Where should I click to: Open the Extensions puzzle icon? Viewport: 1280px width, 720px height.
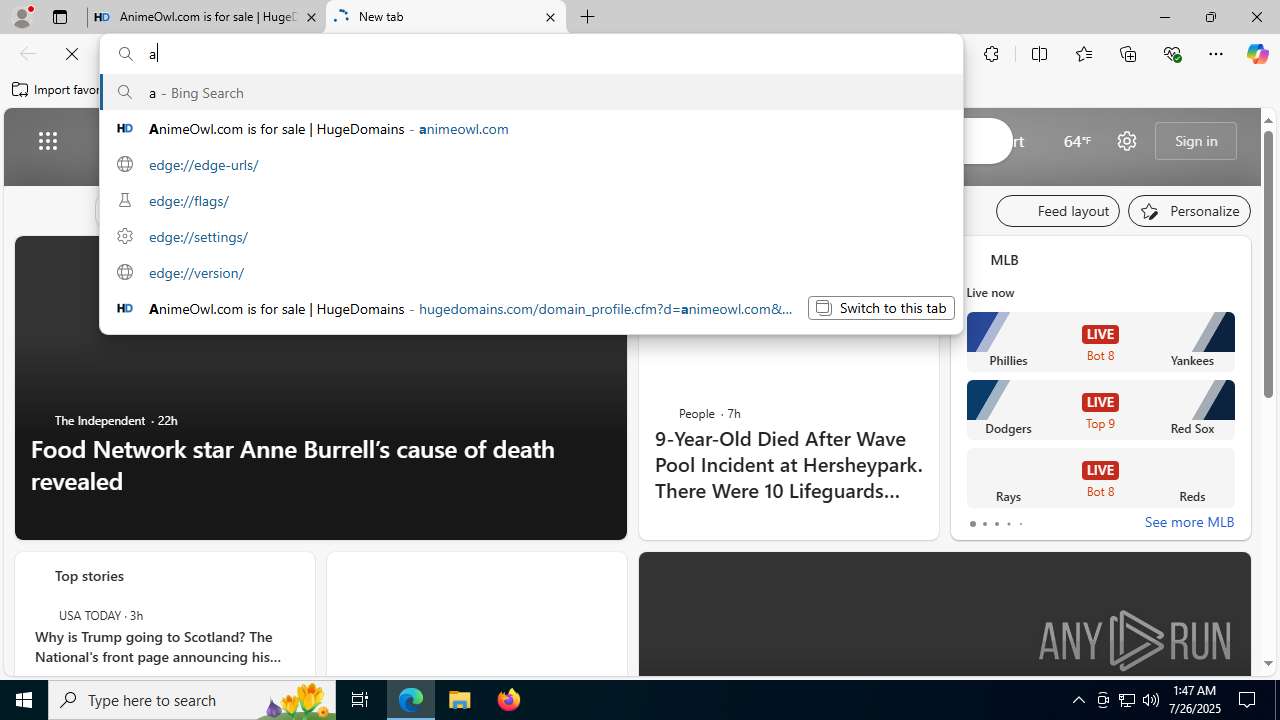coord(991,54)
